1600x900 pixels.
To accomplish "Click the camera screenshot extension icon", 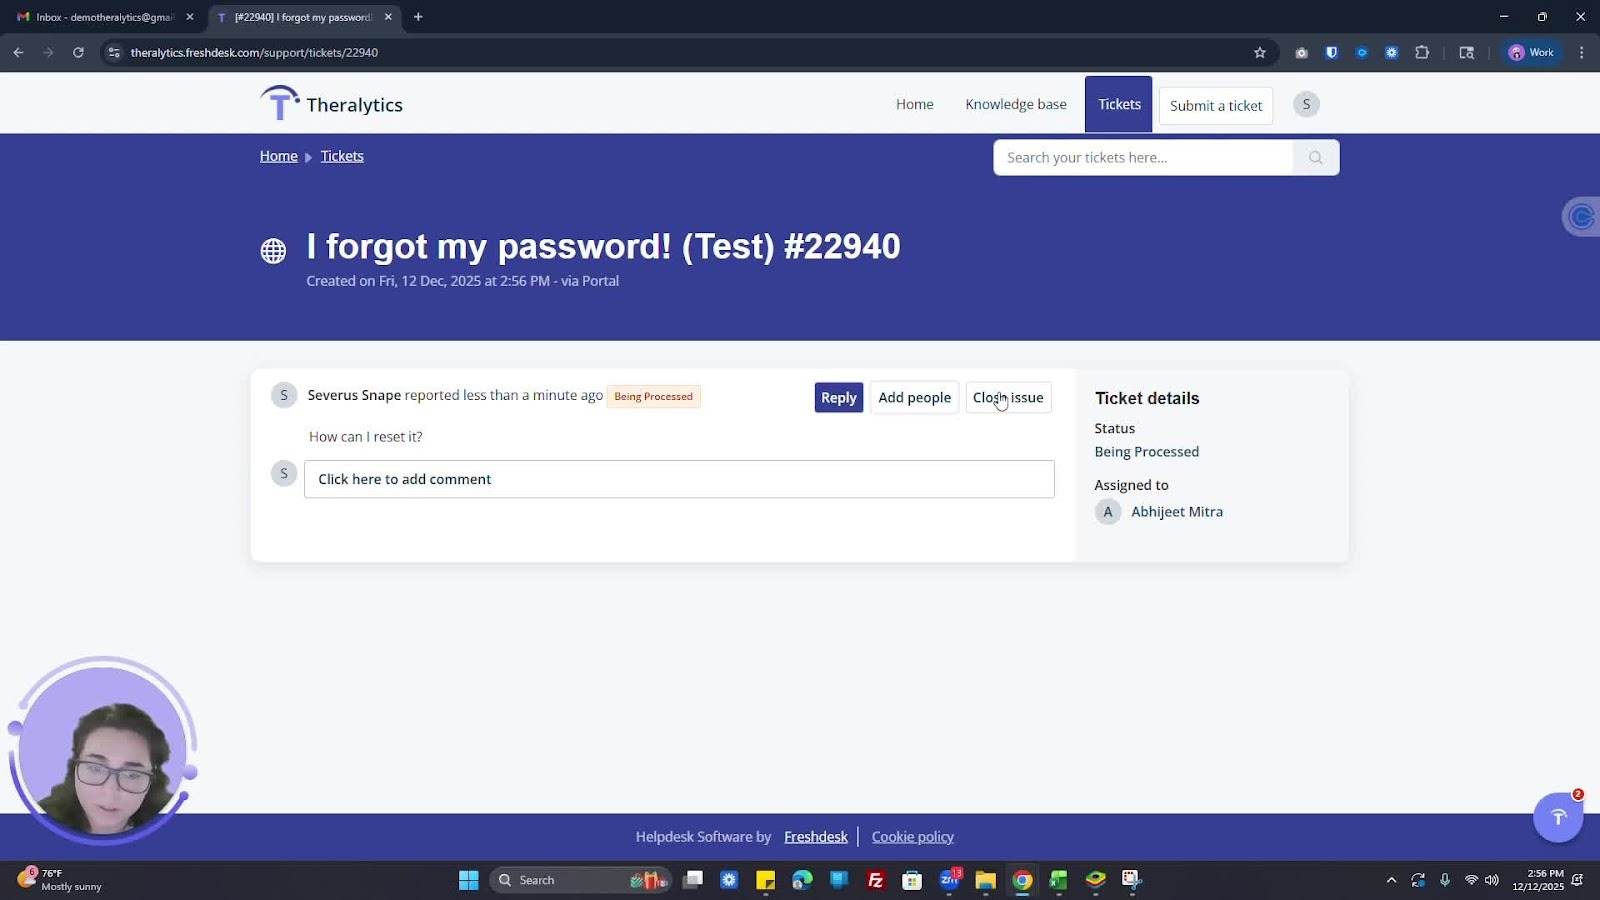I will pos(1301,53).
